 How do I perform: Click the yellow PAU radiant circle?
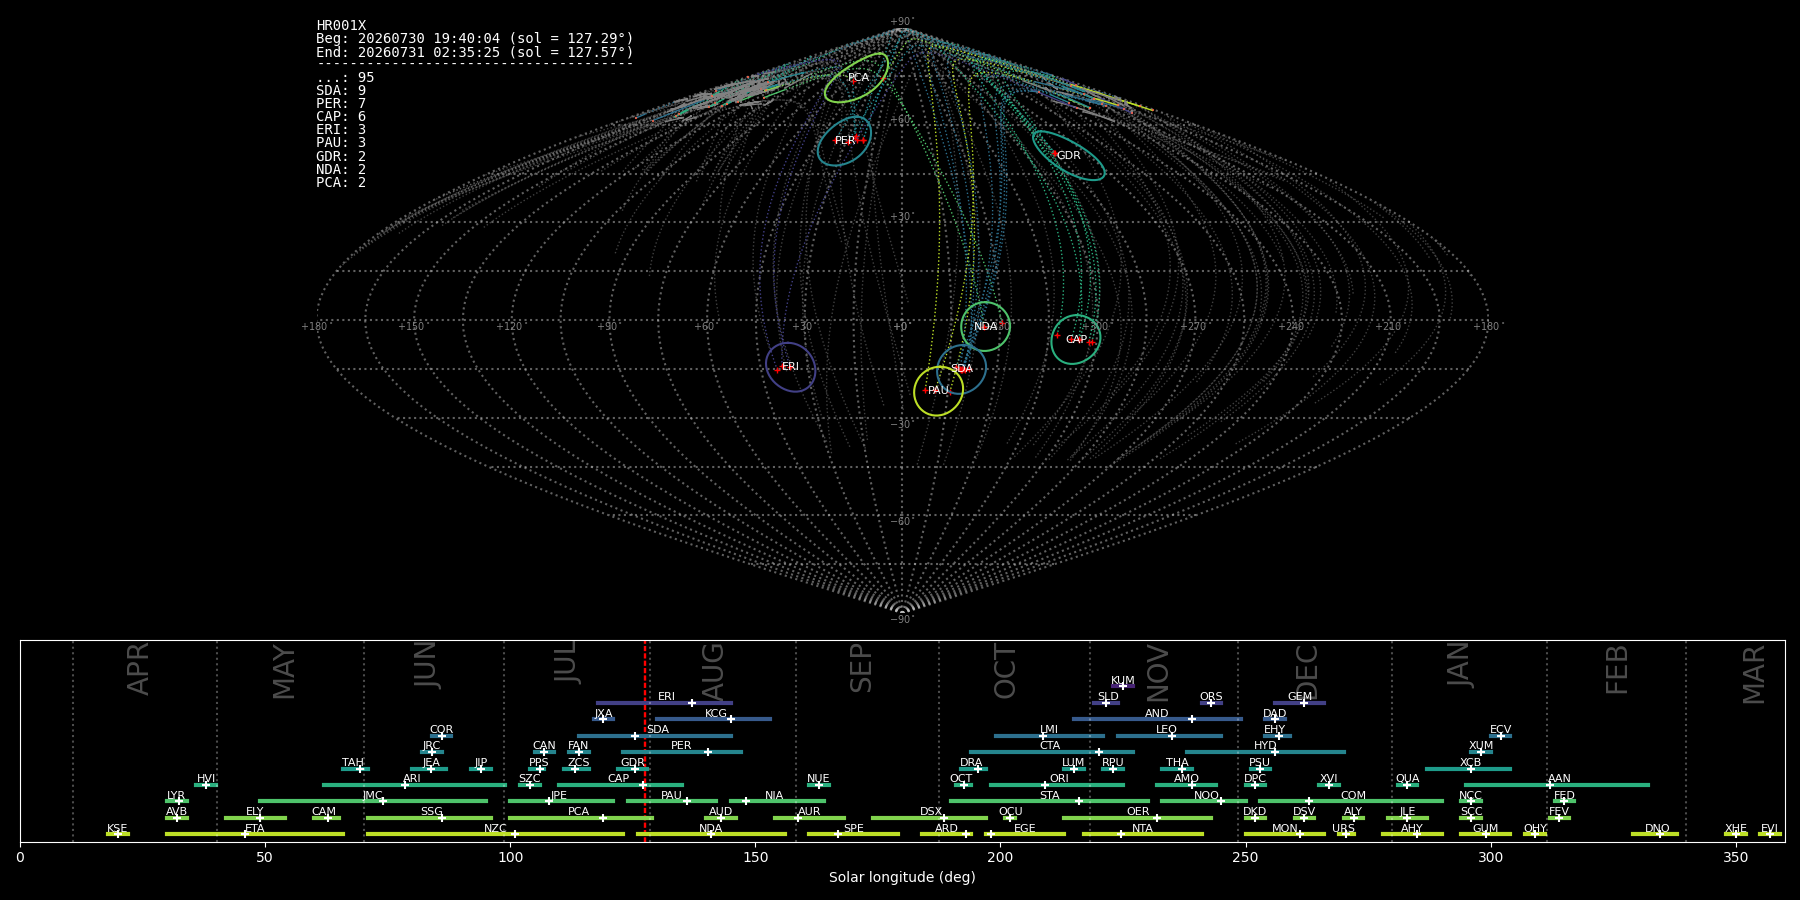[x=938, y=391]
